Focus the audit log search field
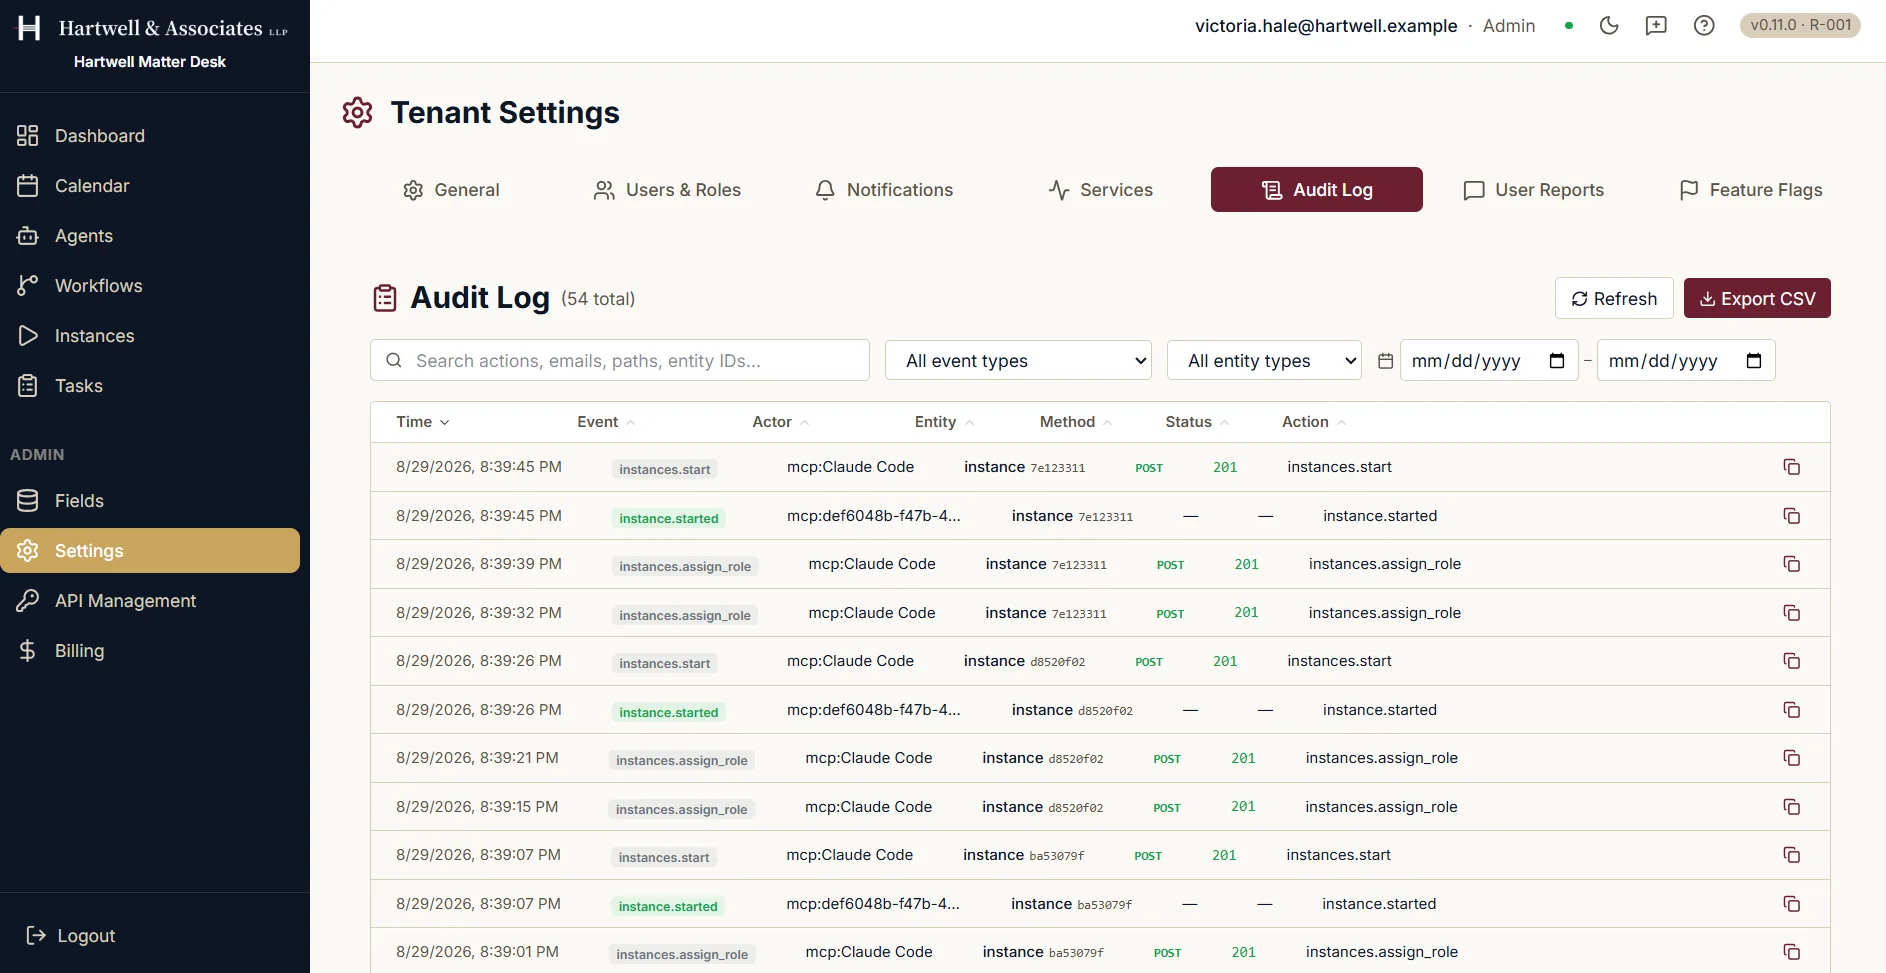Image resolution: width=1886 pixels, height=973 pixels. 620,360
